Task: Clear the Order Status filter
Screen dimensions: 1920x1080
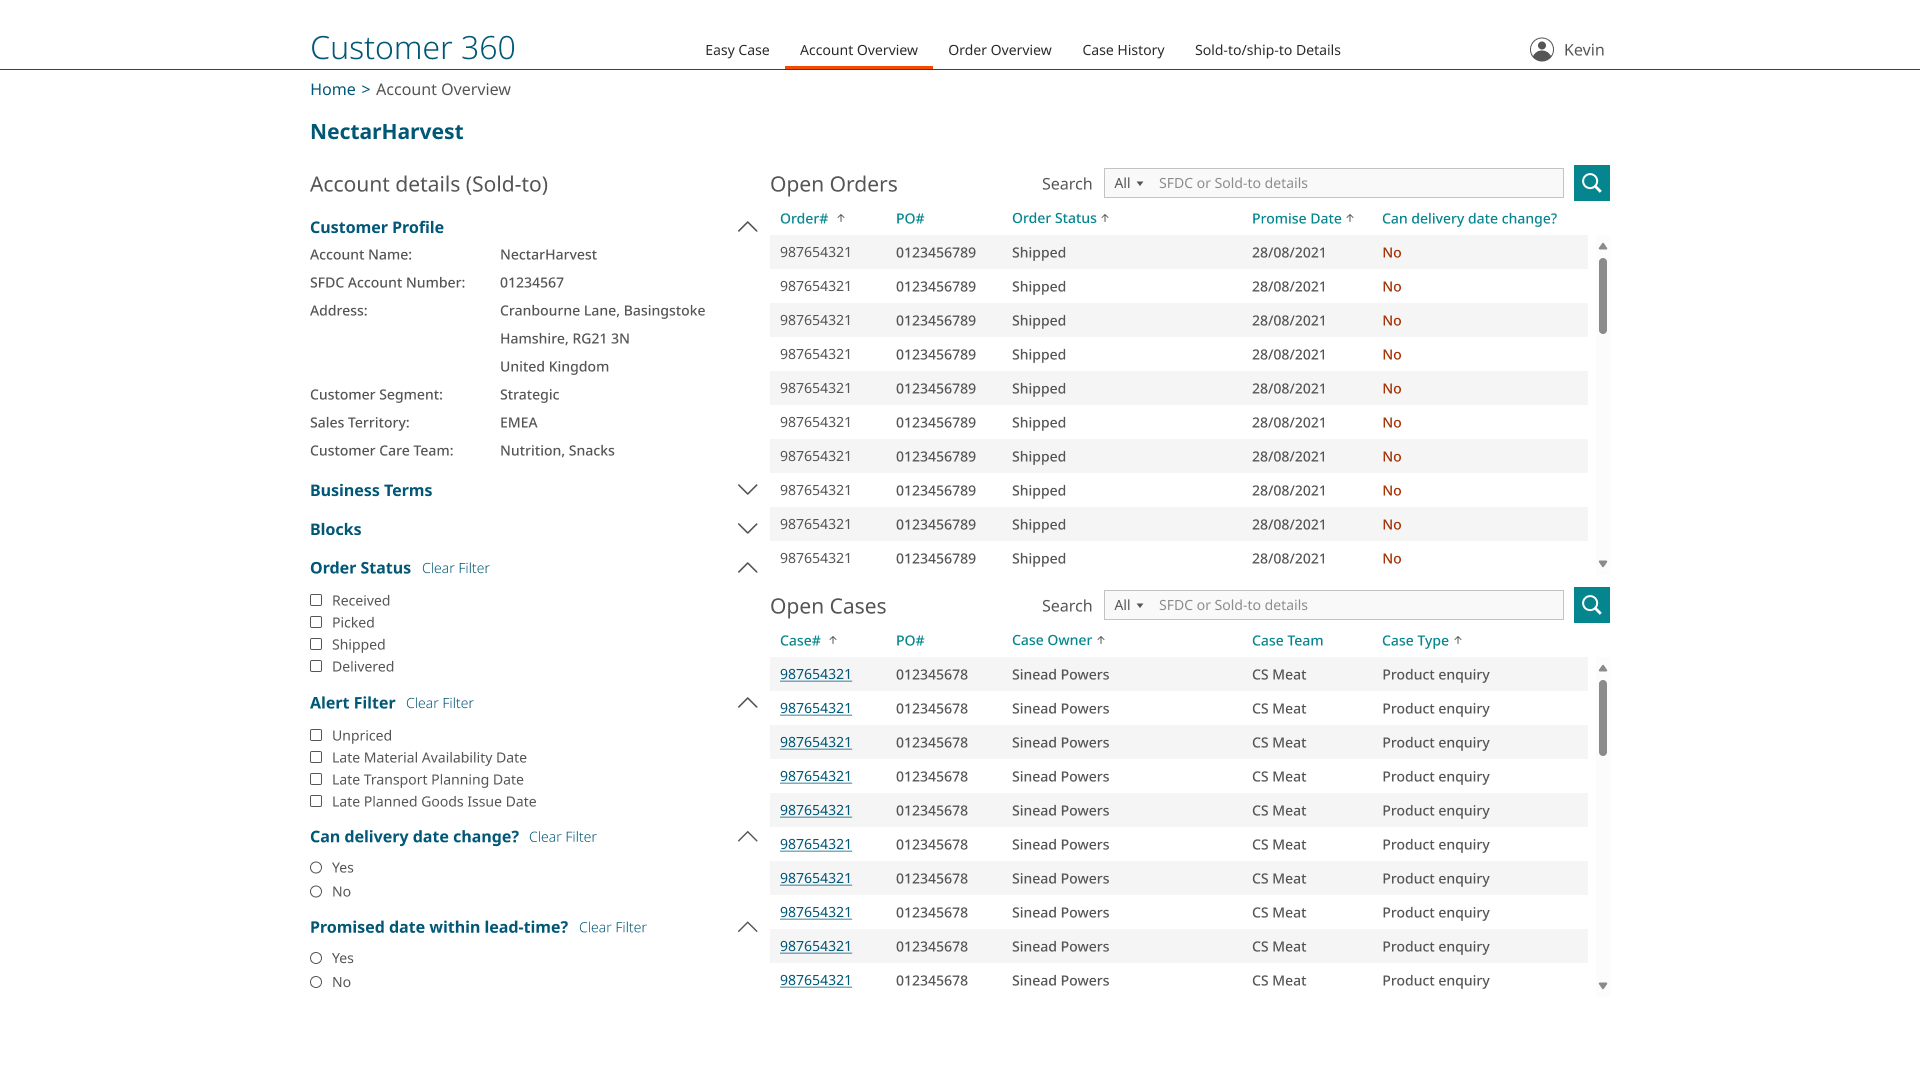Action: click(x=455, y=567)
